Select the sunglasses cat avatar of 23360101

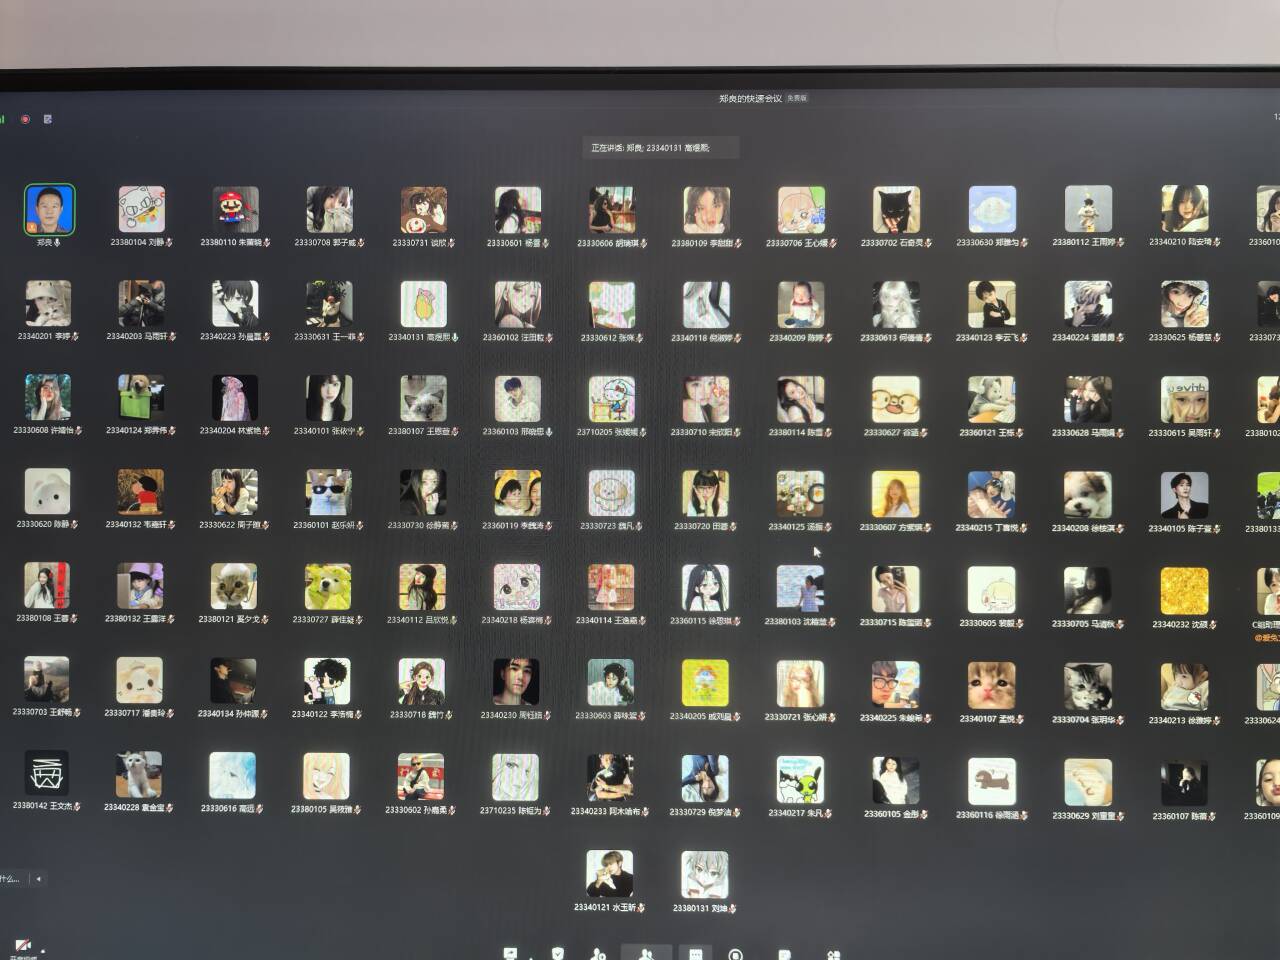pos(329,494)
